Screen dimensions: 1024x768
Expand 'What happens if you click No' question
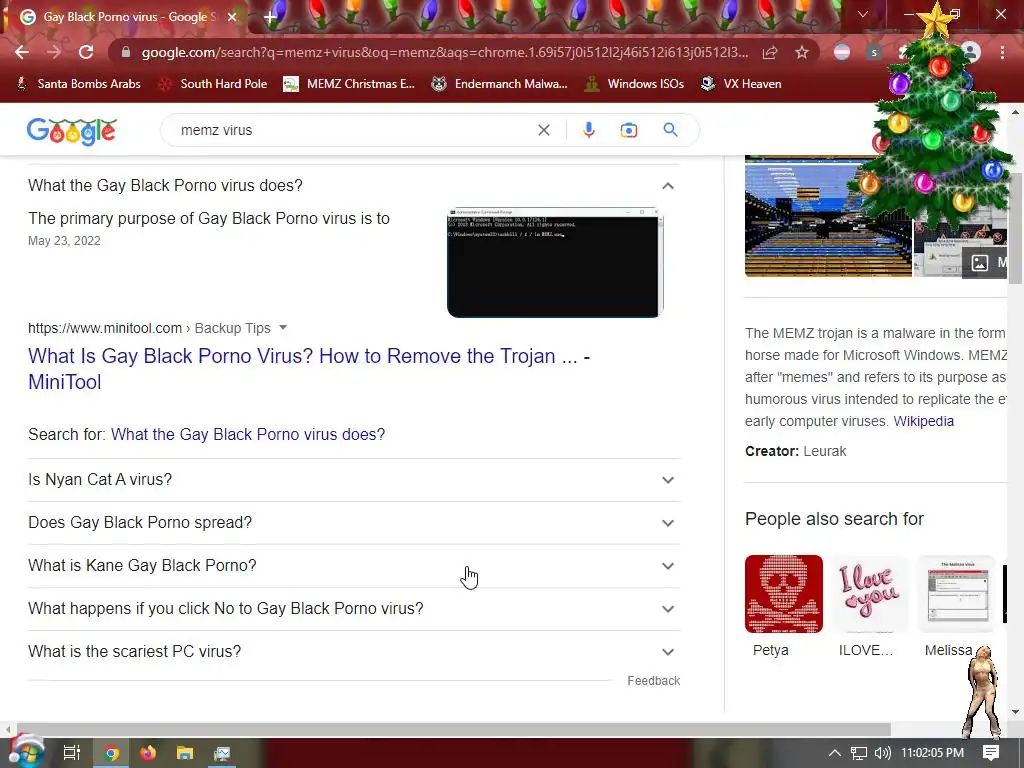354,609
